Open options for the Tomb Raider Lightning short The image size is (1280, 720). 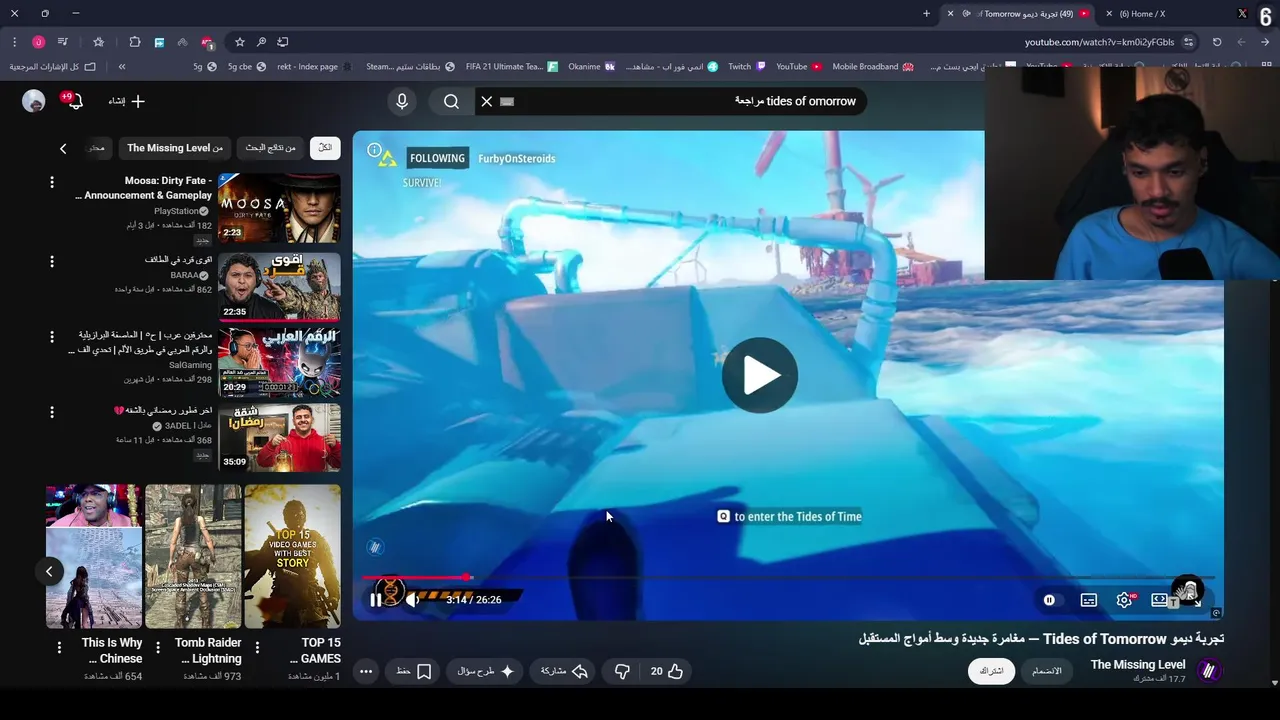pos(158,648)
